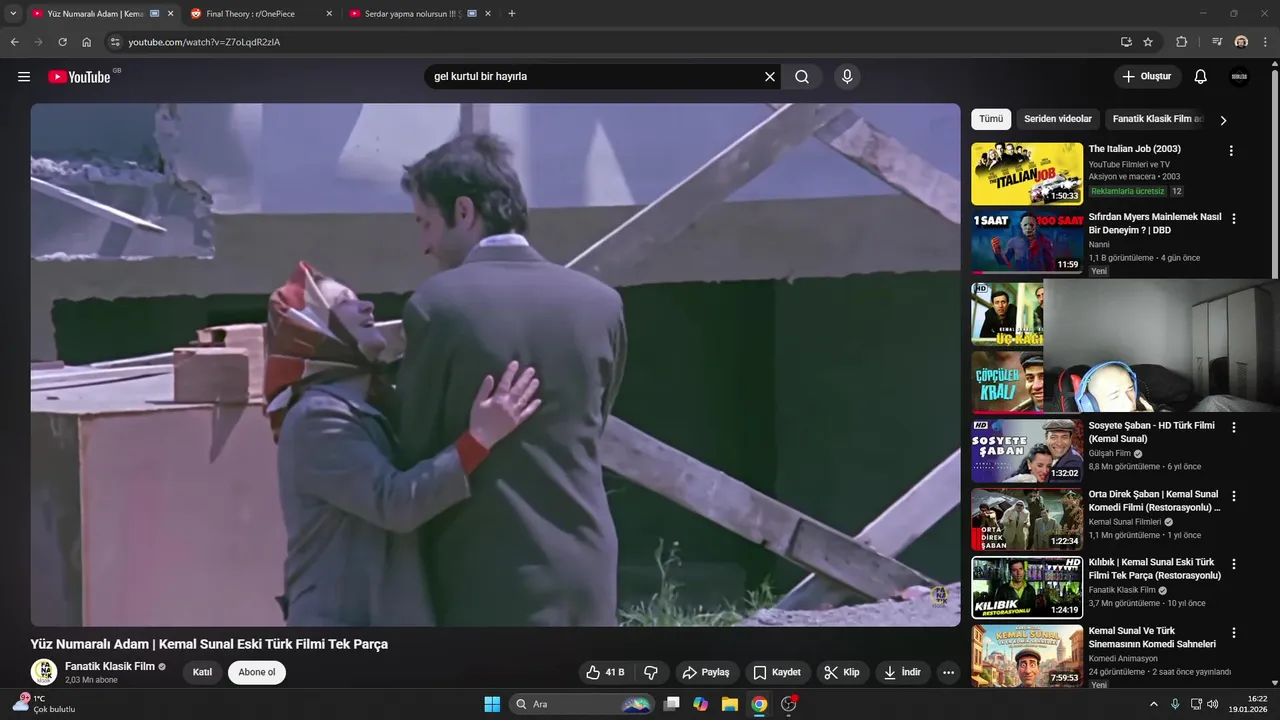Open new browser tab
Viewport: 1280px width, 720px height.
[x=512, y=14]
